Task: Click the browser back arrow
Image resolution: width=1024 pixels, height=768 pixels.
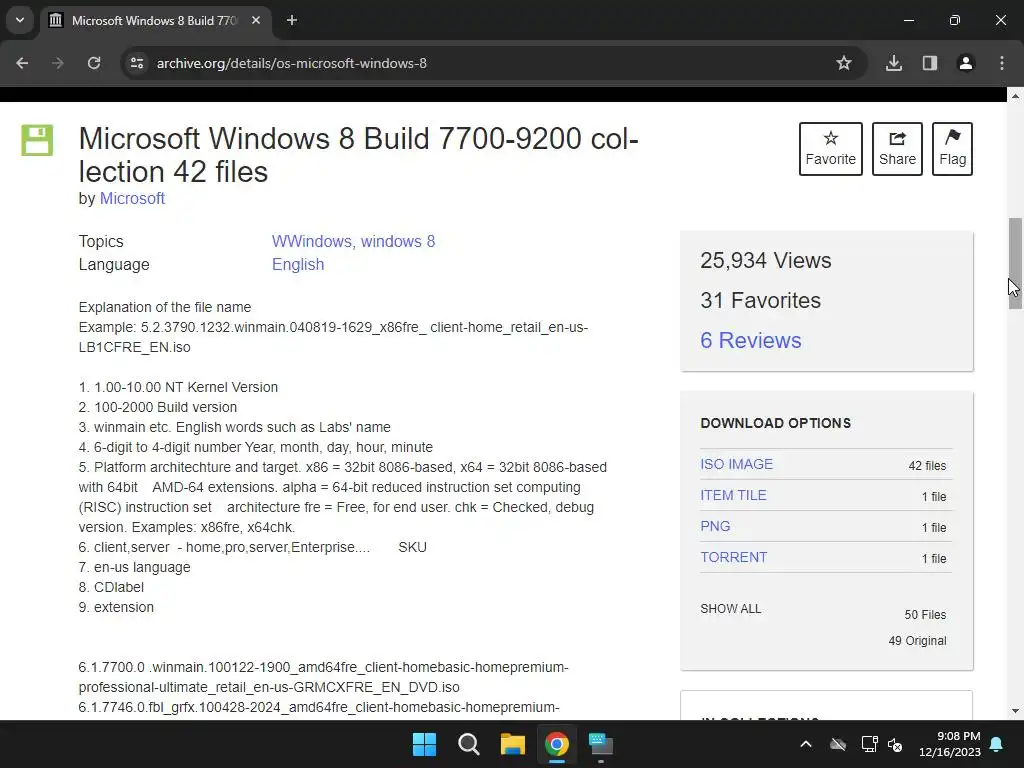Action: click(x=22, y=63)
